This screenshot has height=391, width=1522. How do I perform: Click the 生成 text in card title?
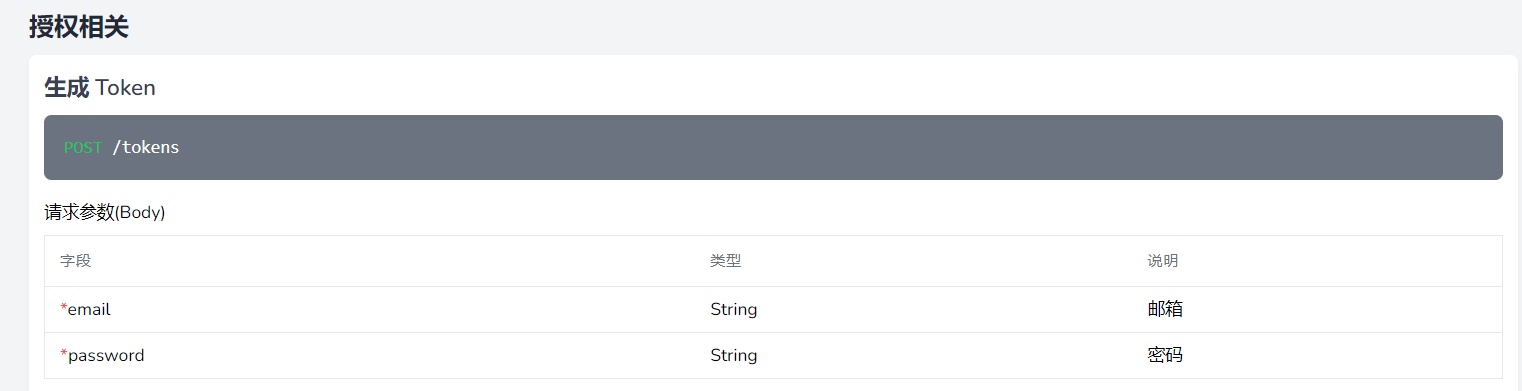[x=67, y=88]
